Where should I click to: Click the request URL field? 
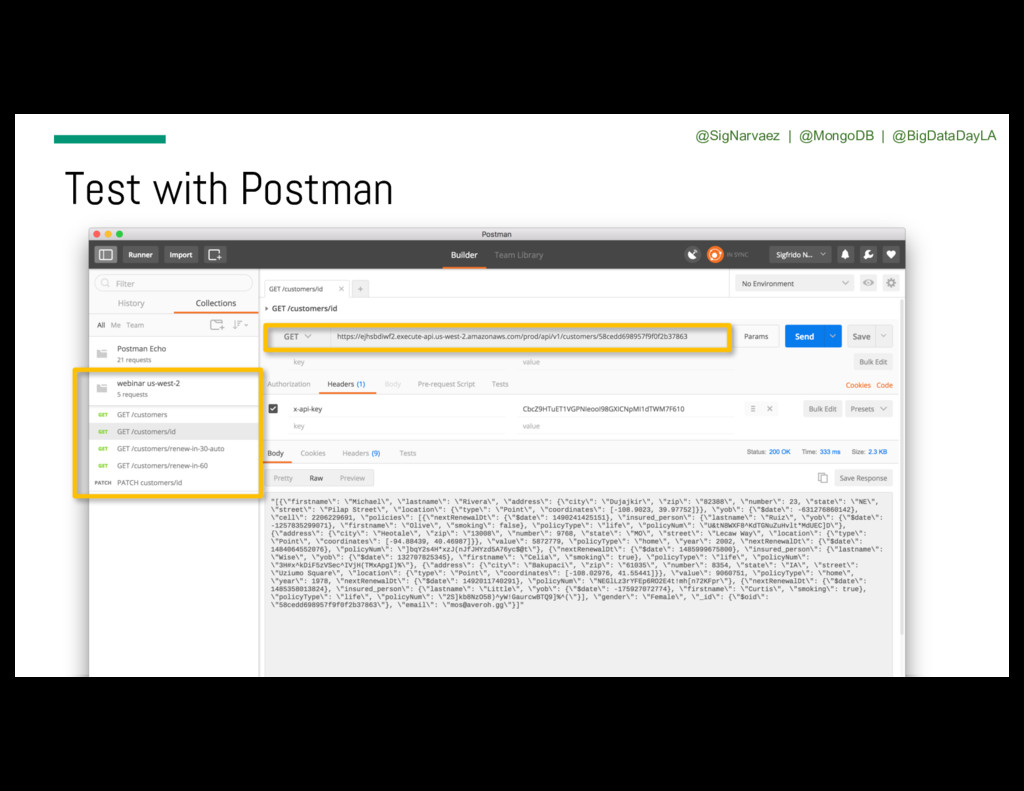[x=529, y=336]
